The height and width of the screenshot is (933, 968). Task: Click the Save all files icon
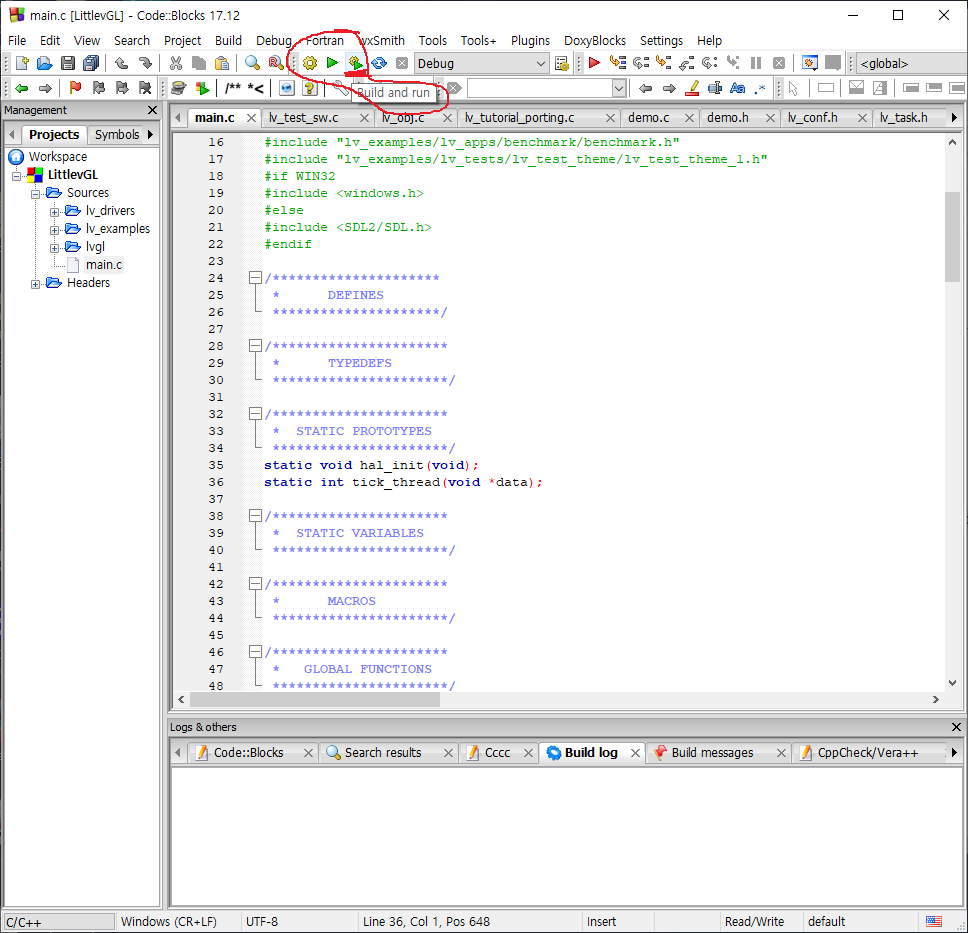click(x=91, y=63)
